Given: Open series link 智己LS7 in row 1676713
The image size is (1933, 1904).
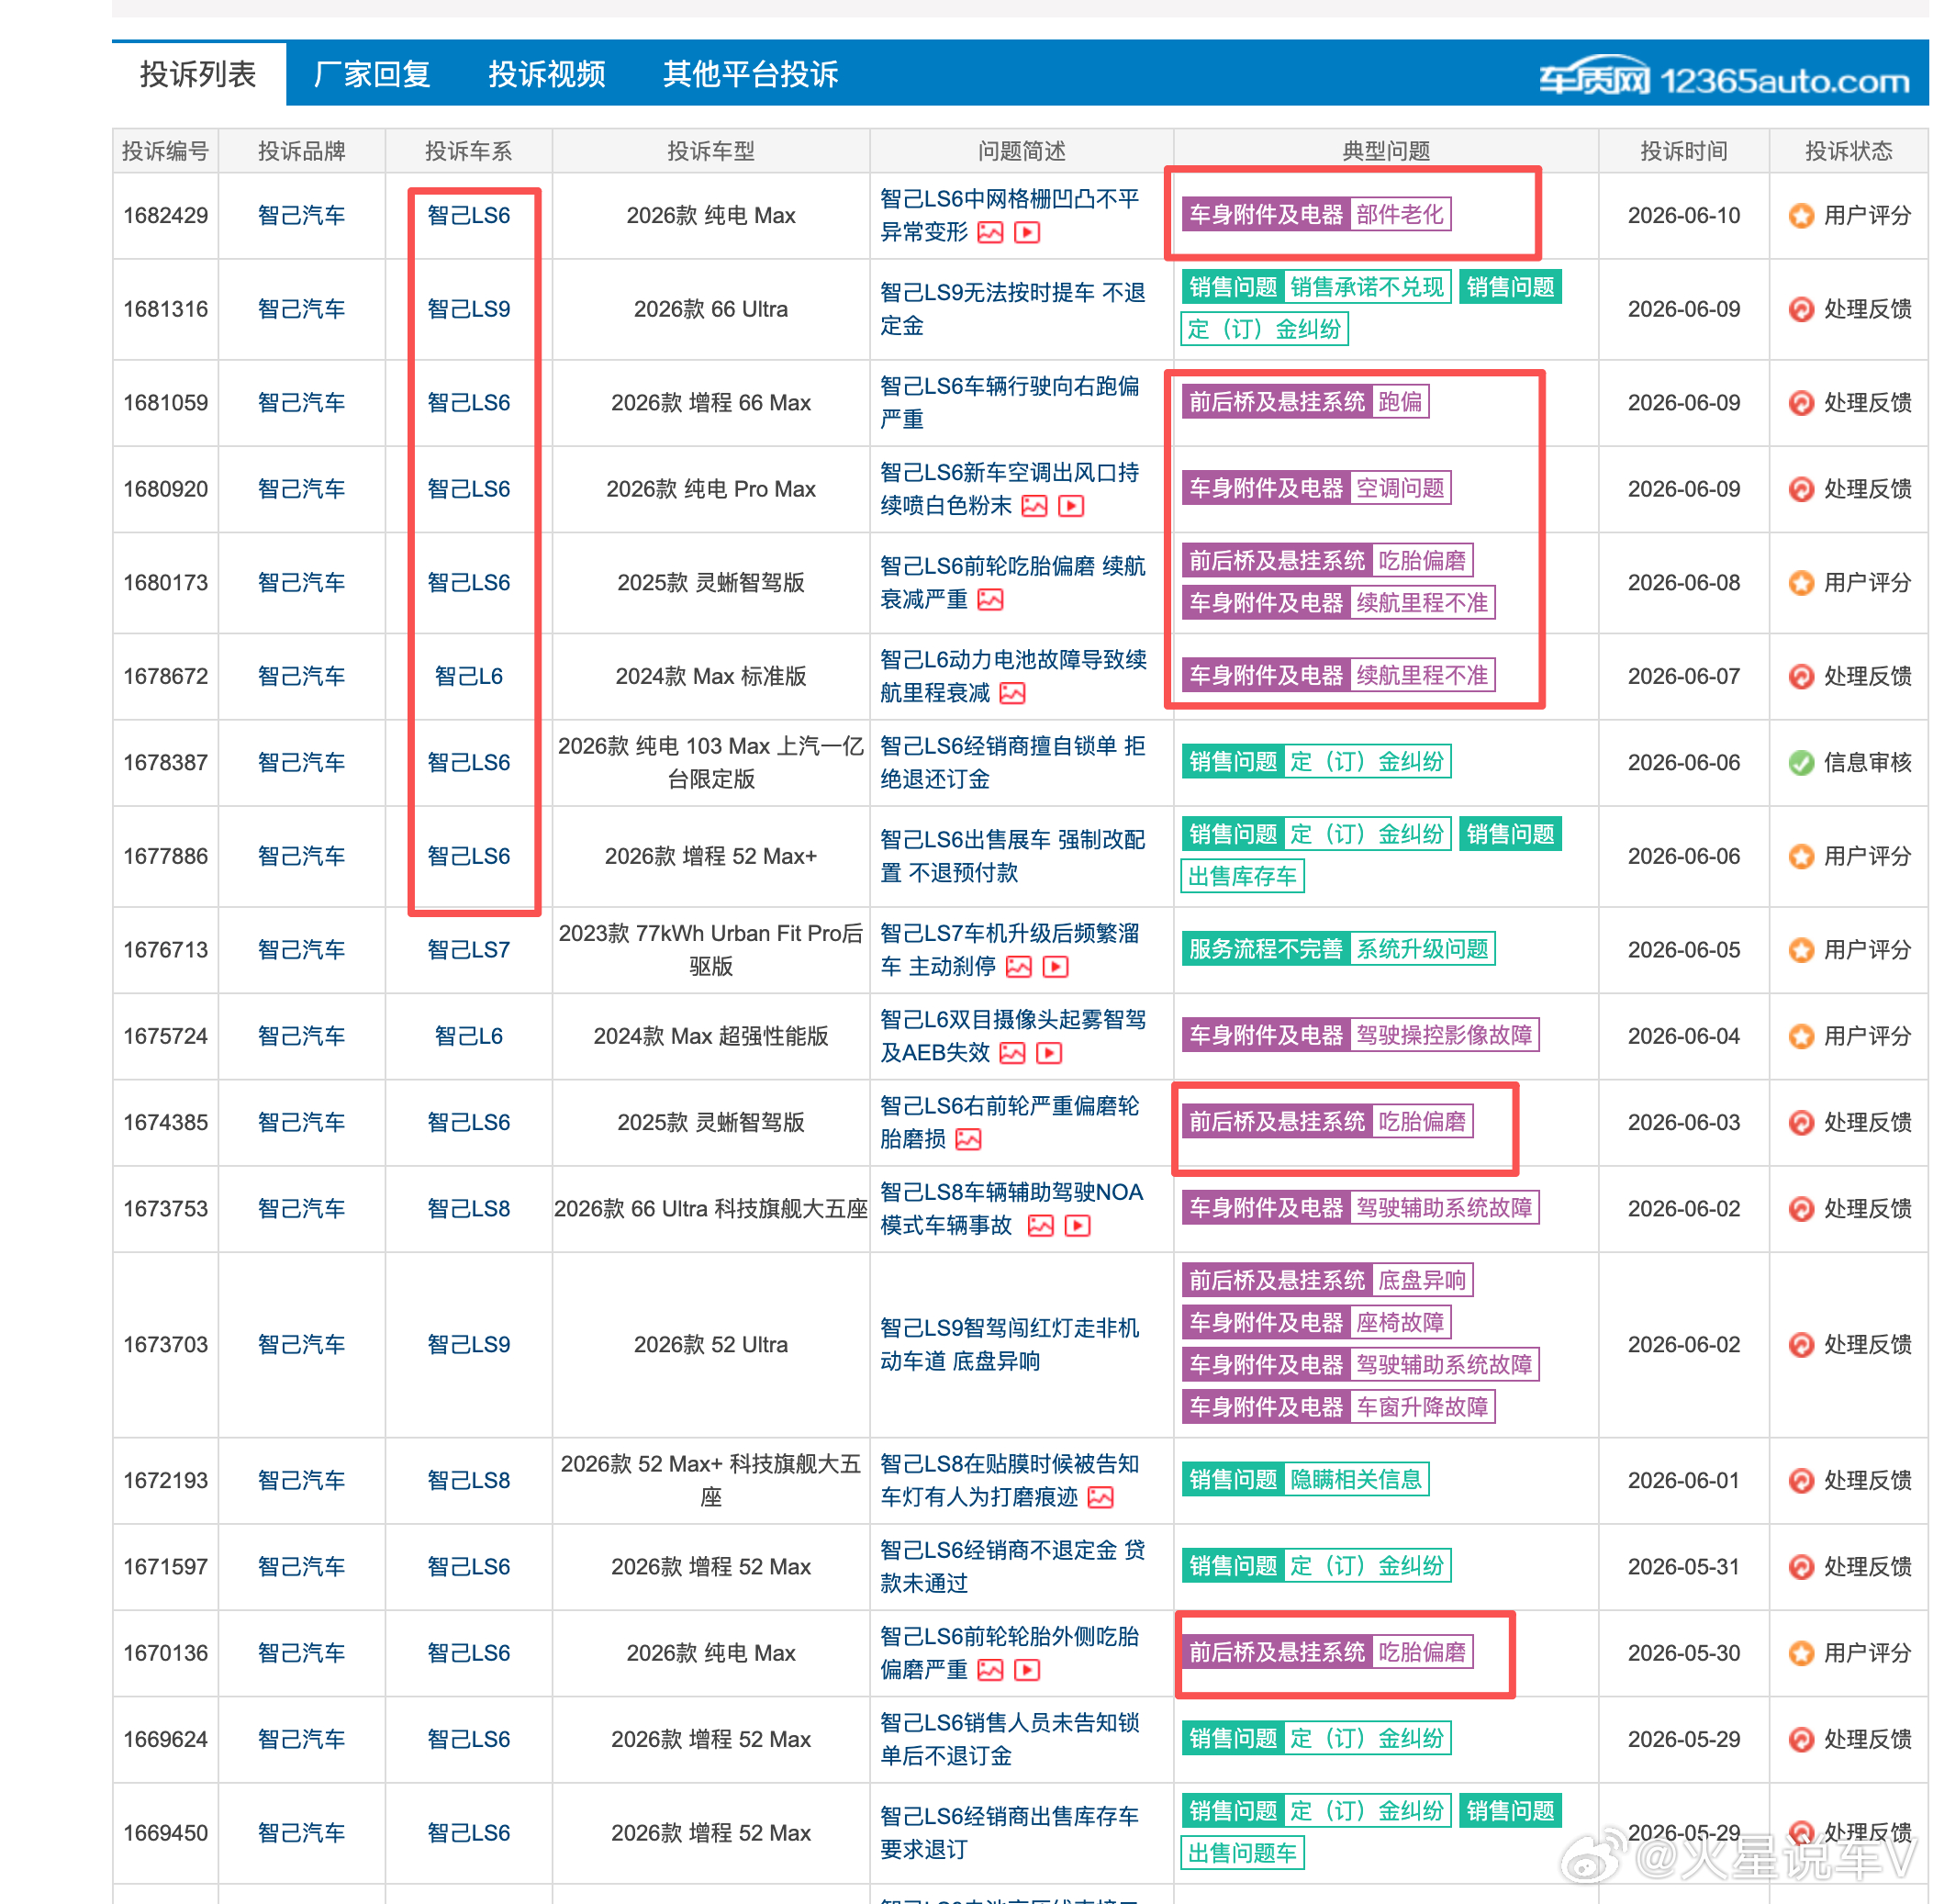Looking at the screenshot, I should click(468, 950).
